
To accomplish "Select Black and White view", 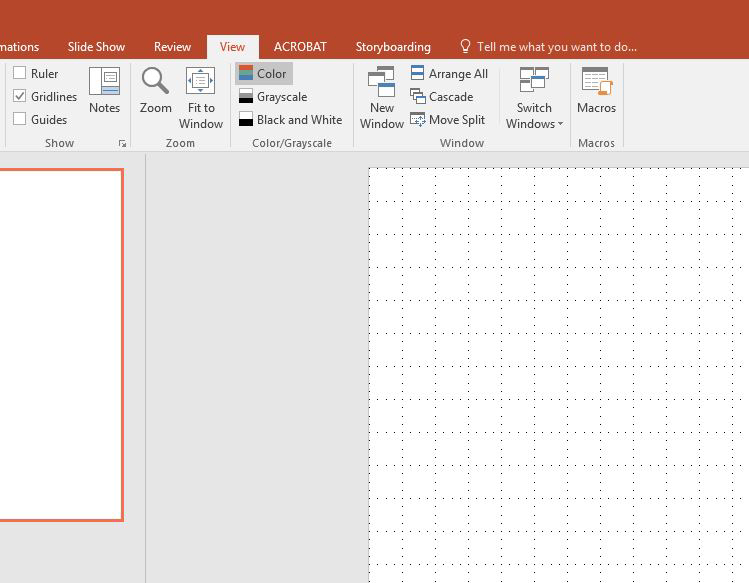I will (x=290, y=119).
